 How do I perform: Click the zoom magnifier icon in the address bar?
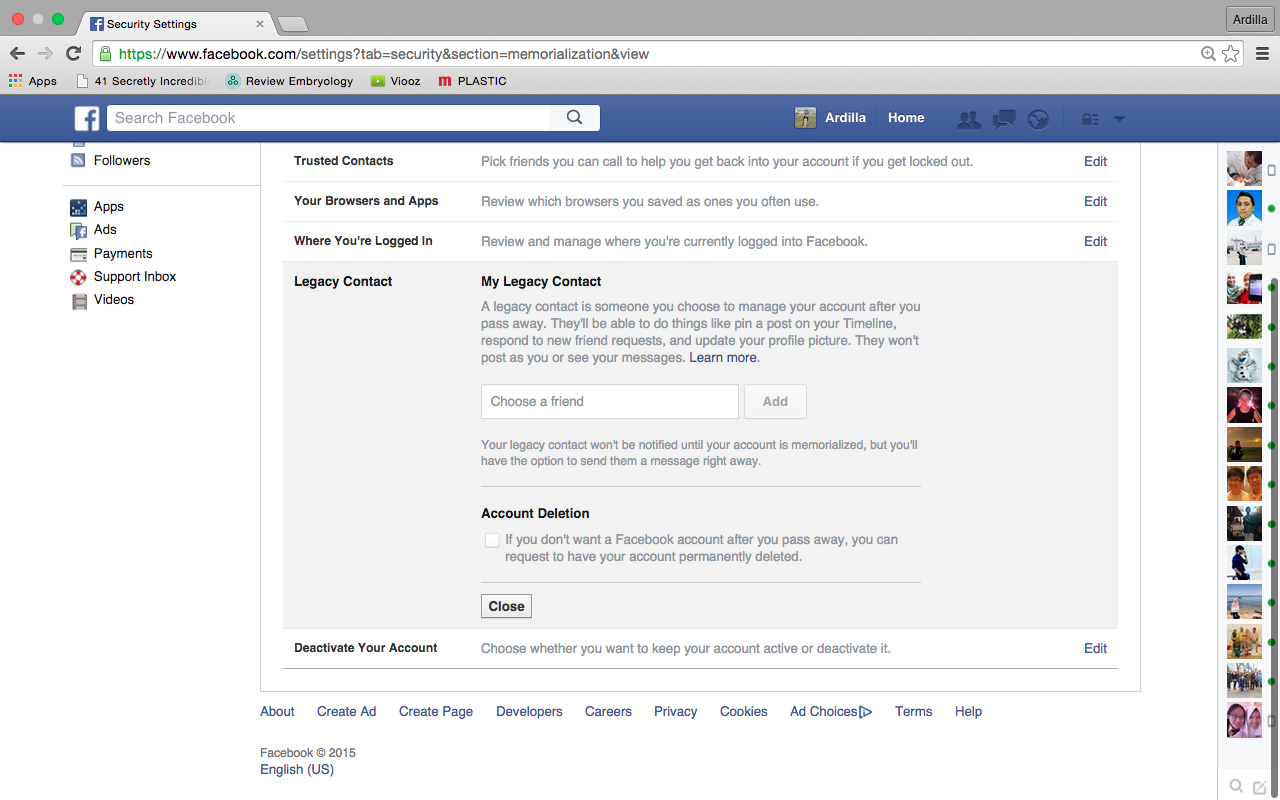pyautogui.click(x=1208, y=54)
